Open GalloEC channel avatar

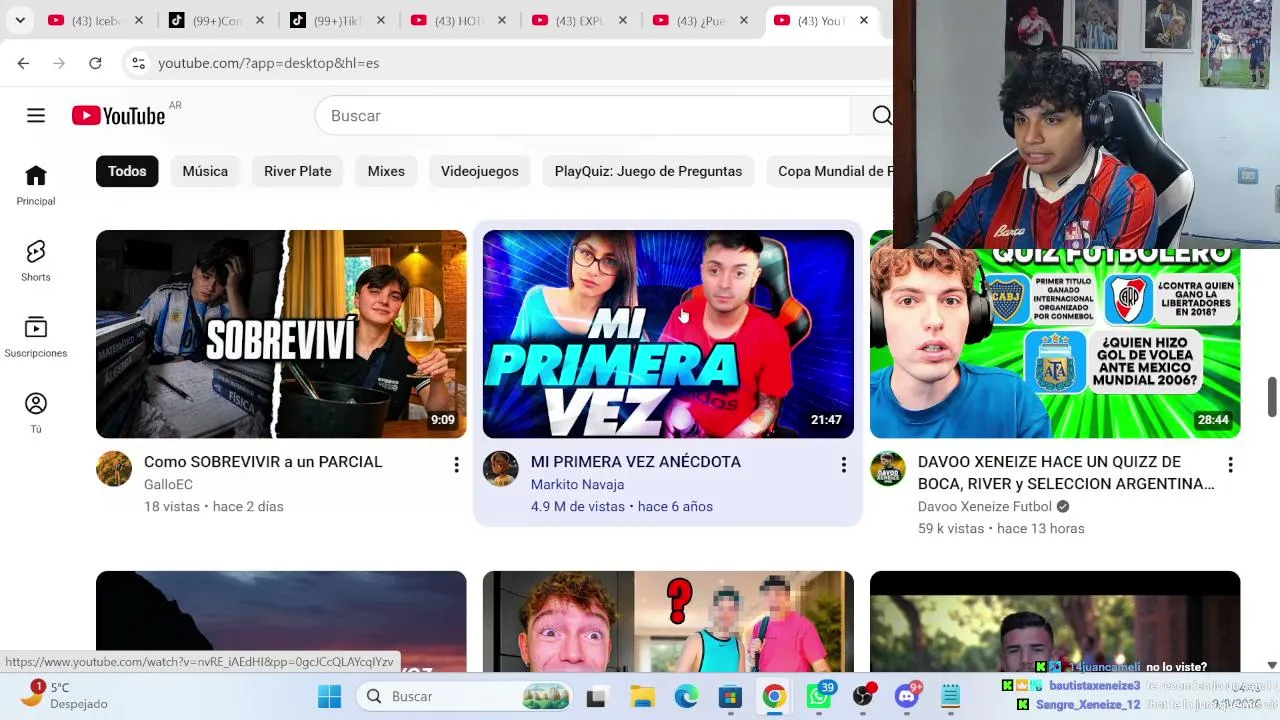point(114,468)
